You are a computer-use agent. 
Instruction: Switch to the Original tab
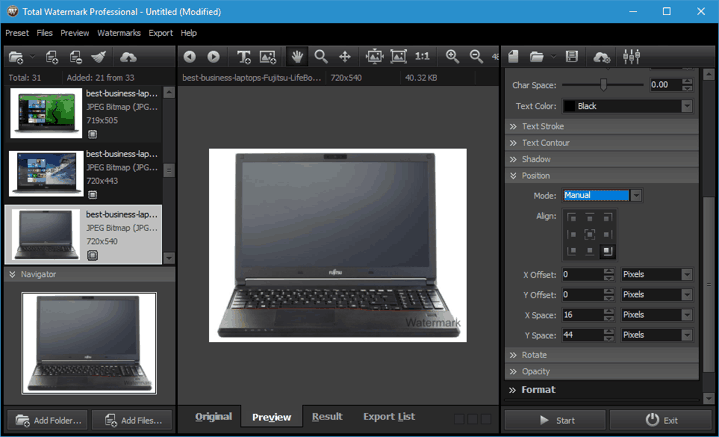tap(213, 417)
